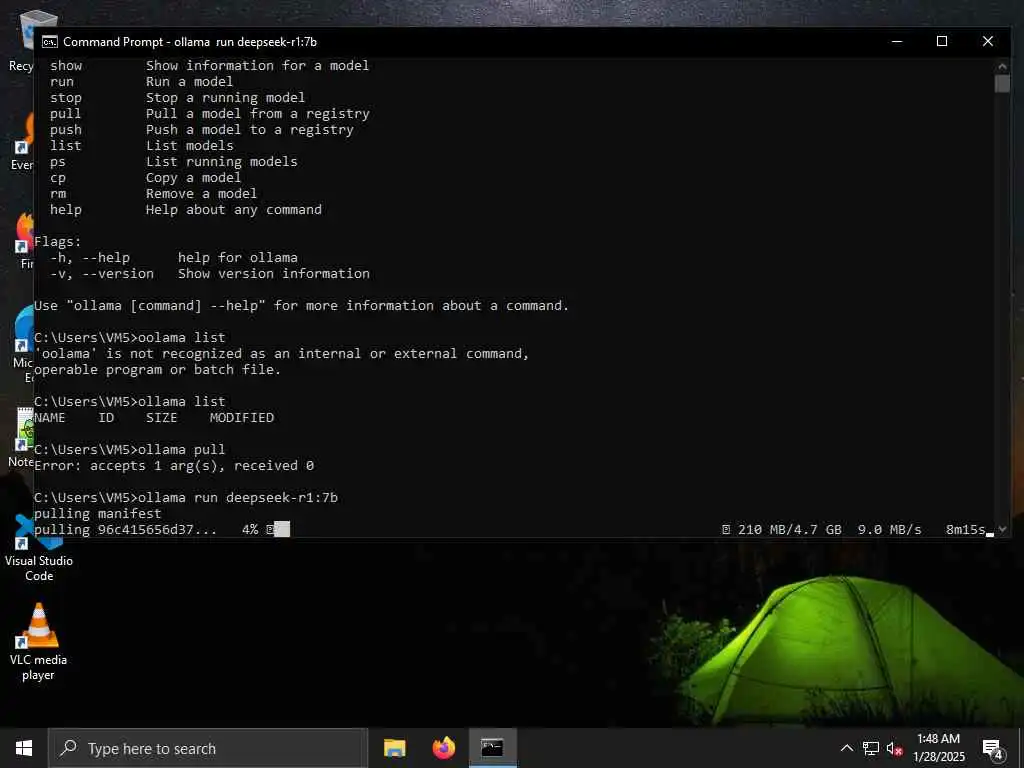The width and height of the screenshot is (1024, 768).
Task: Open the VLC media player desktop shortcut
Action: 39,642
